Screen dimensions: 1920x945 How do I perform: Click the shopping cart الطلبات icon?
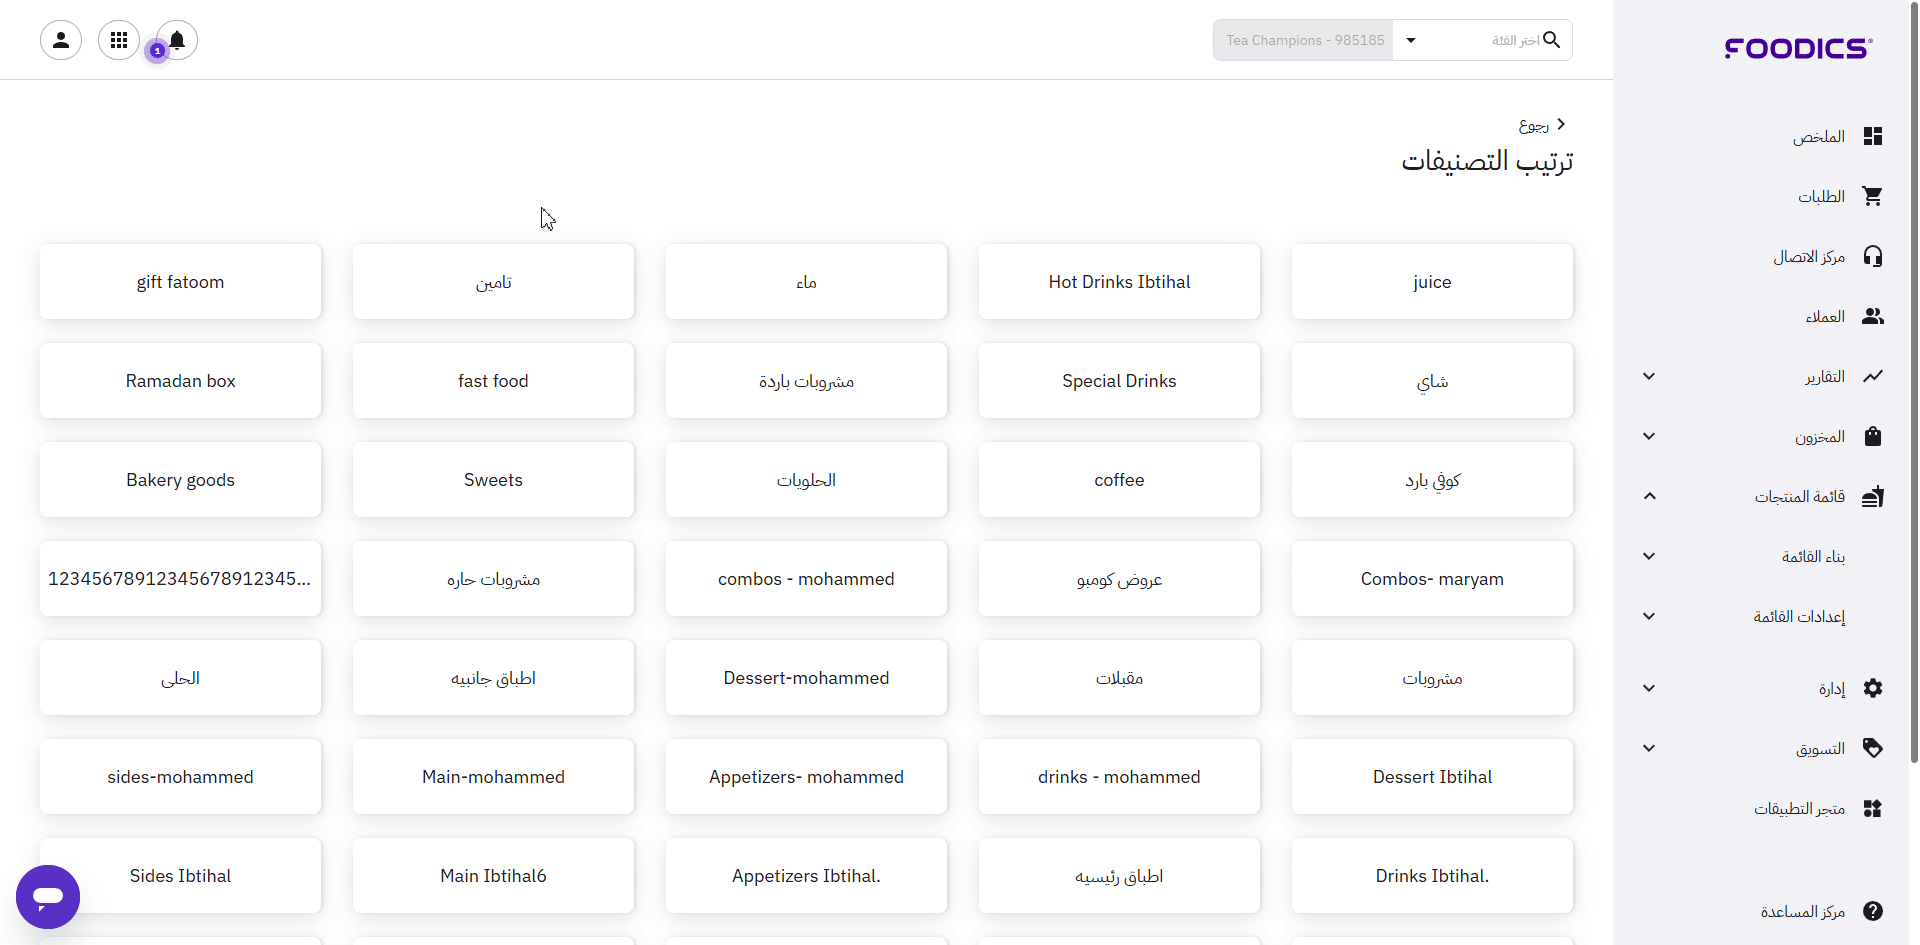(x=1872, y=197)
